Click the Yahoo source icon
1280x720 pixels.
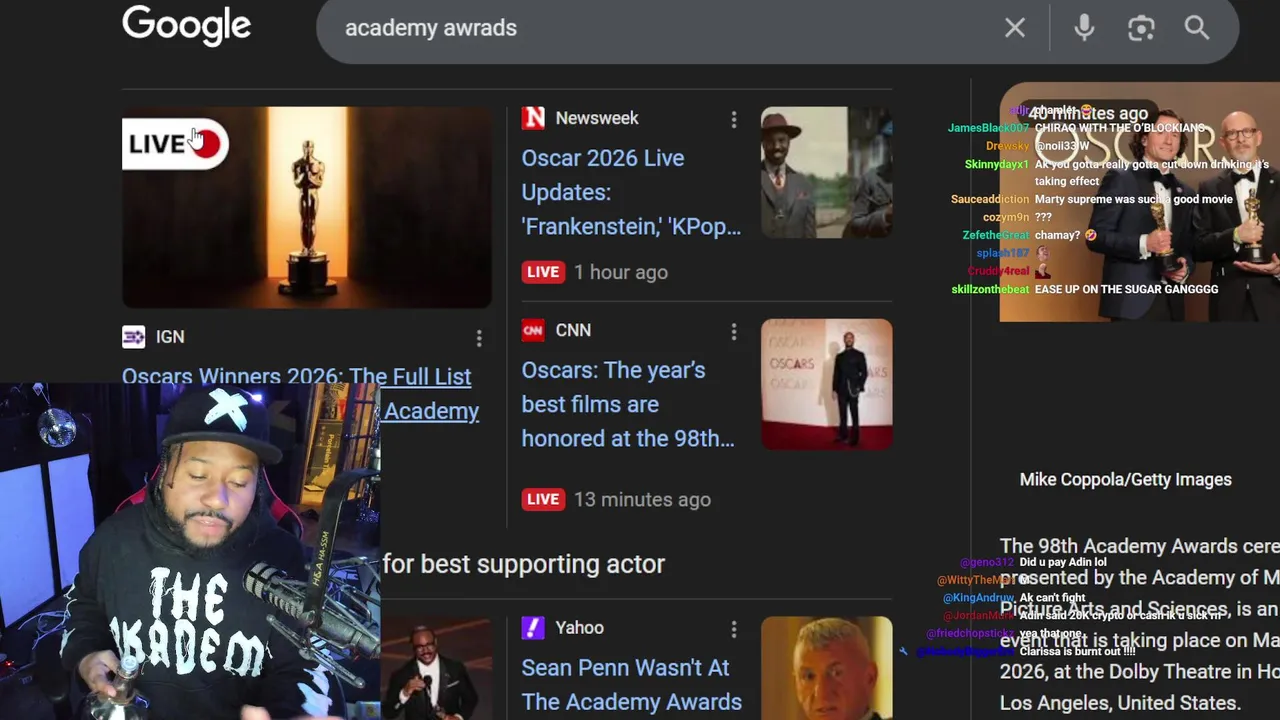[533, 628]
